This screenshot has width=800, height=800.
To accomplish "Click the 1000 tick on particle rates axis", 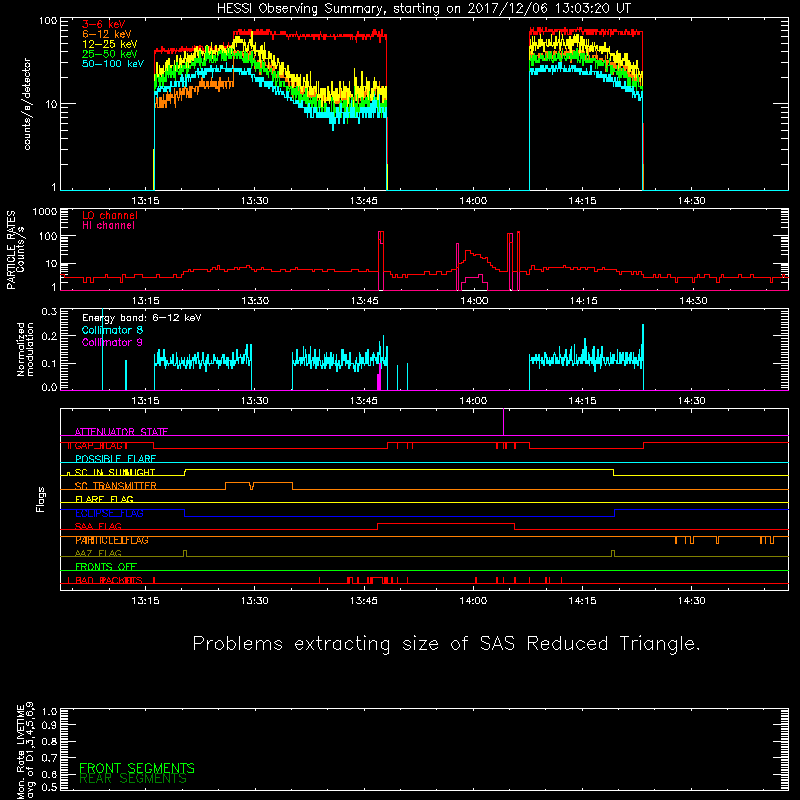I will 45,212.
